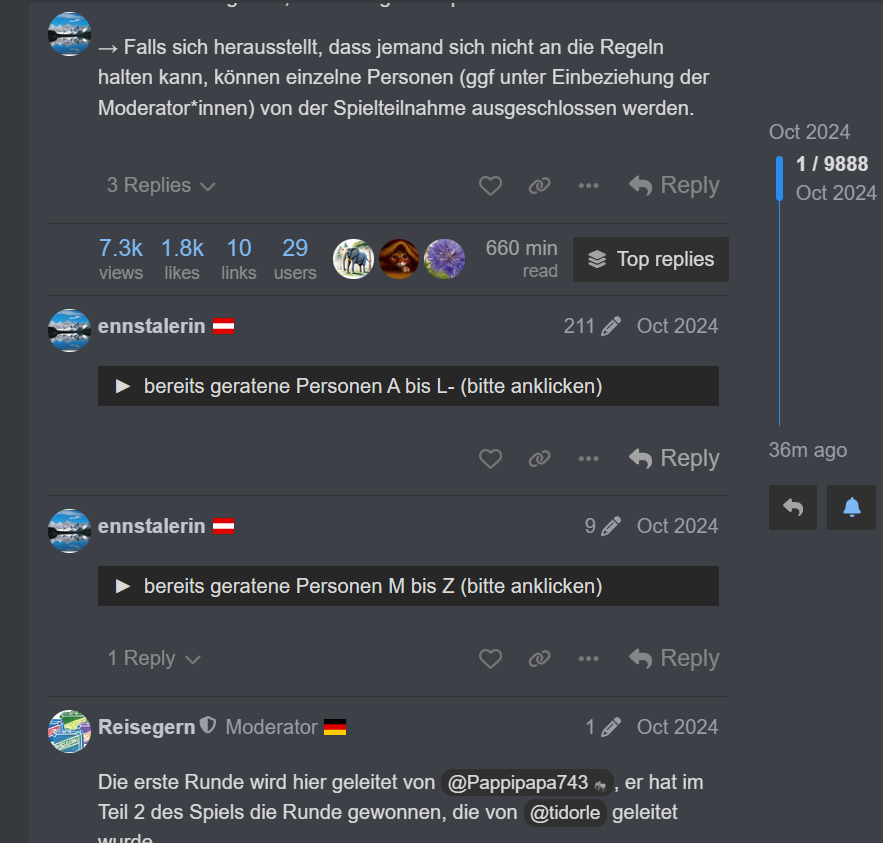The height and width of the screenshot is (843, 883).
Task: Expand 'bereits geratene Personen A bis L' section
Action: pyautogui.click(x=408, y=386)
